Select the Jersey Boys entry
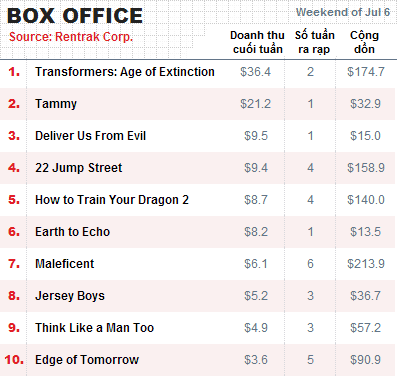The image size is (397, 376). [x=70, y=296]
